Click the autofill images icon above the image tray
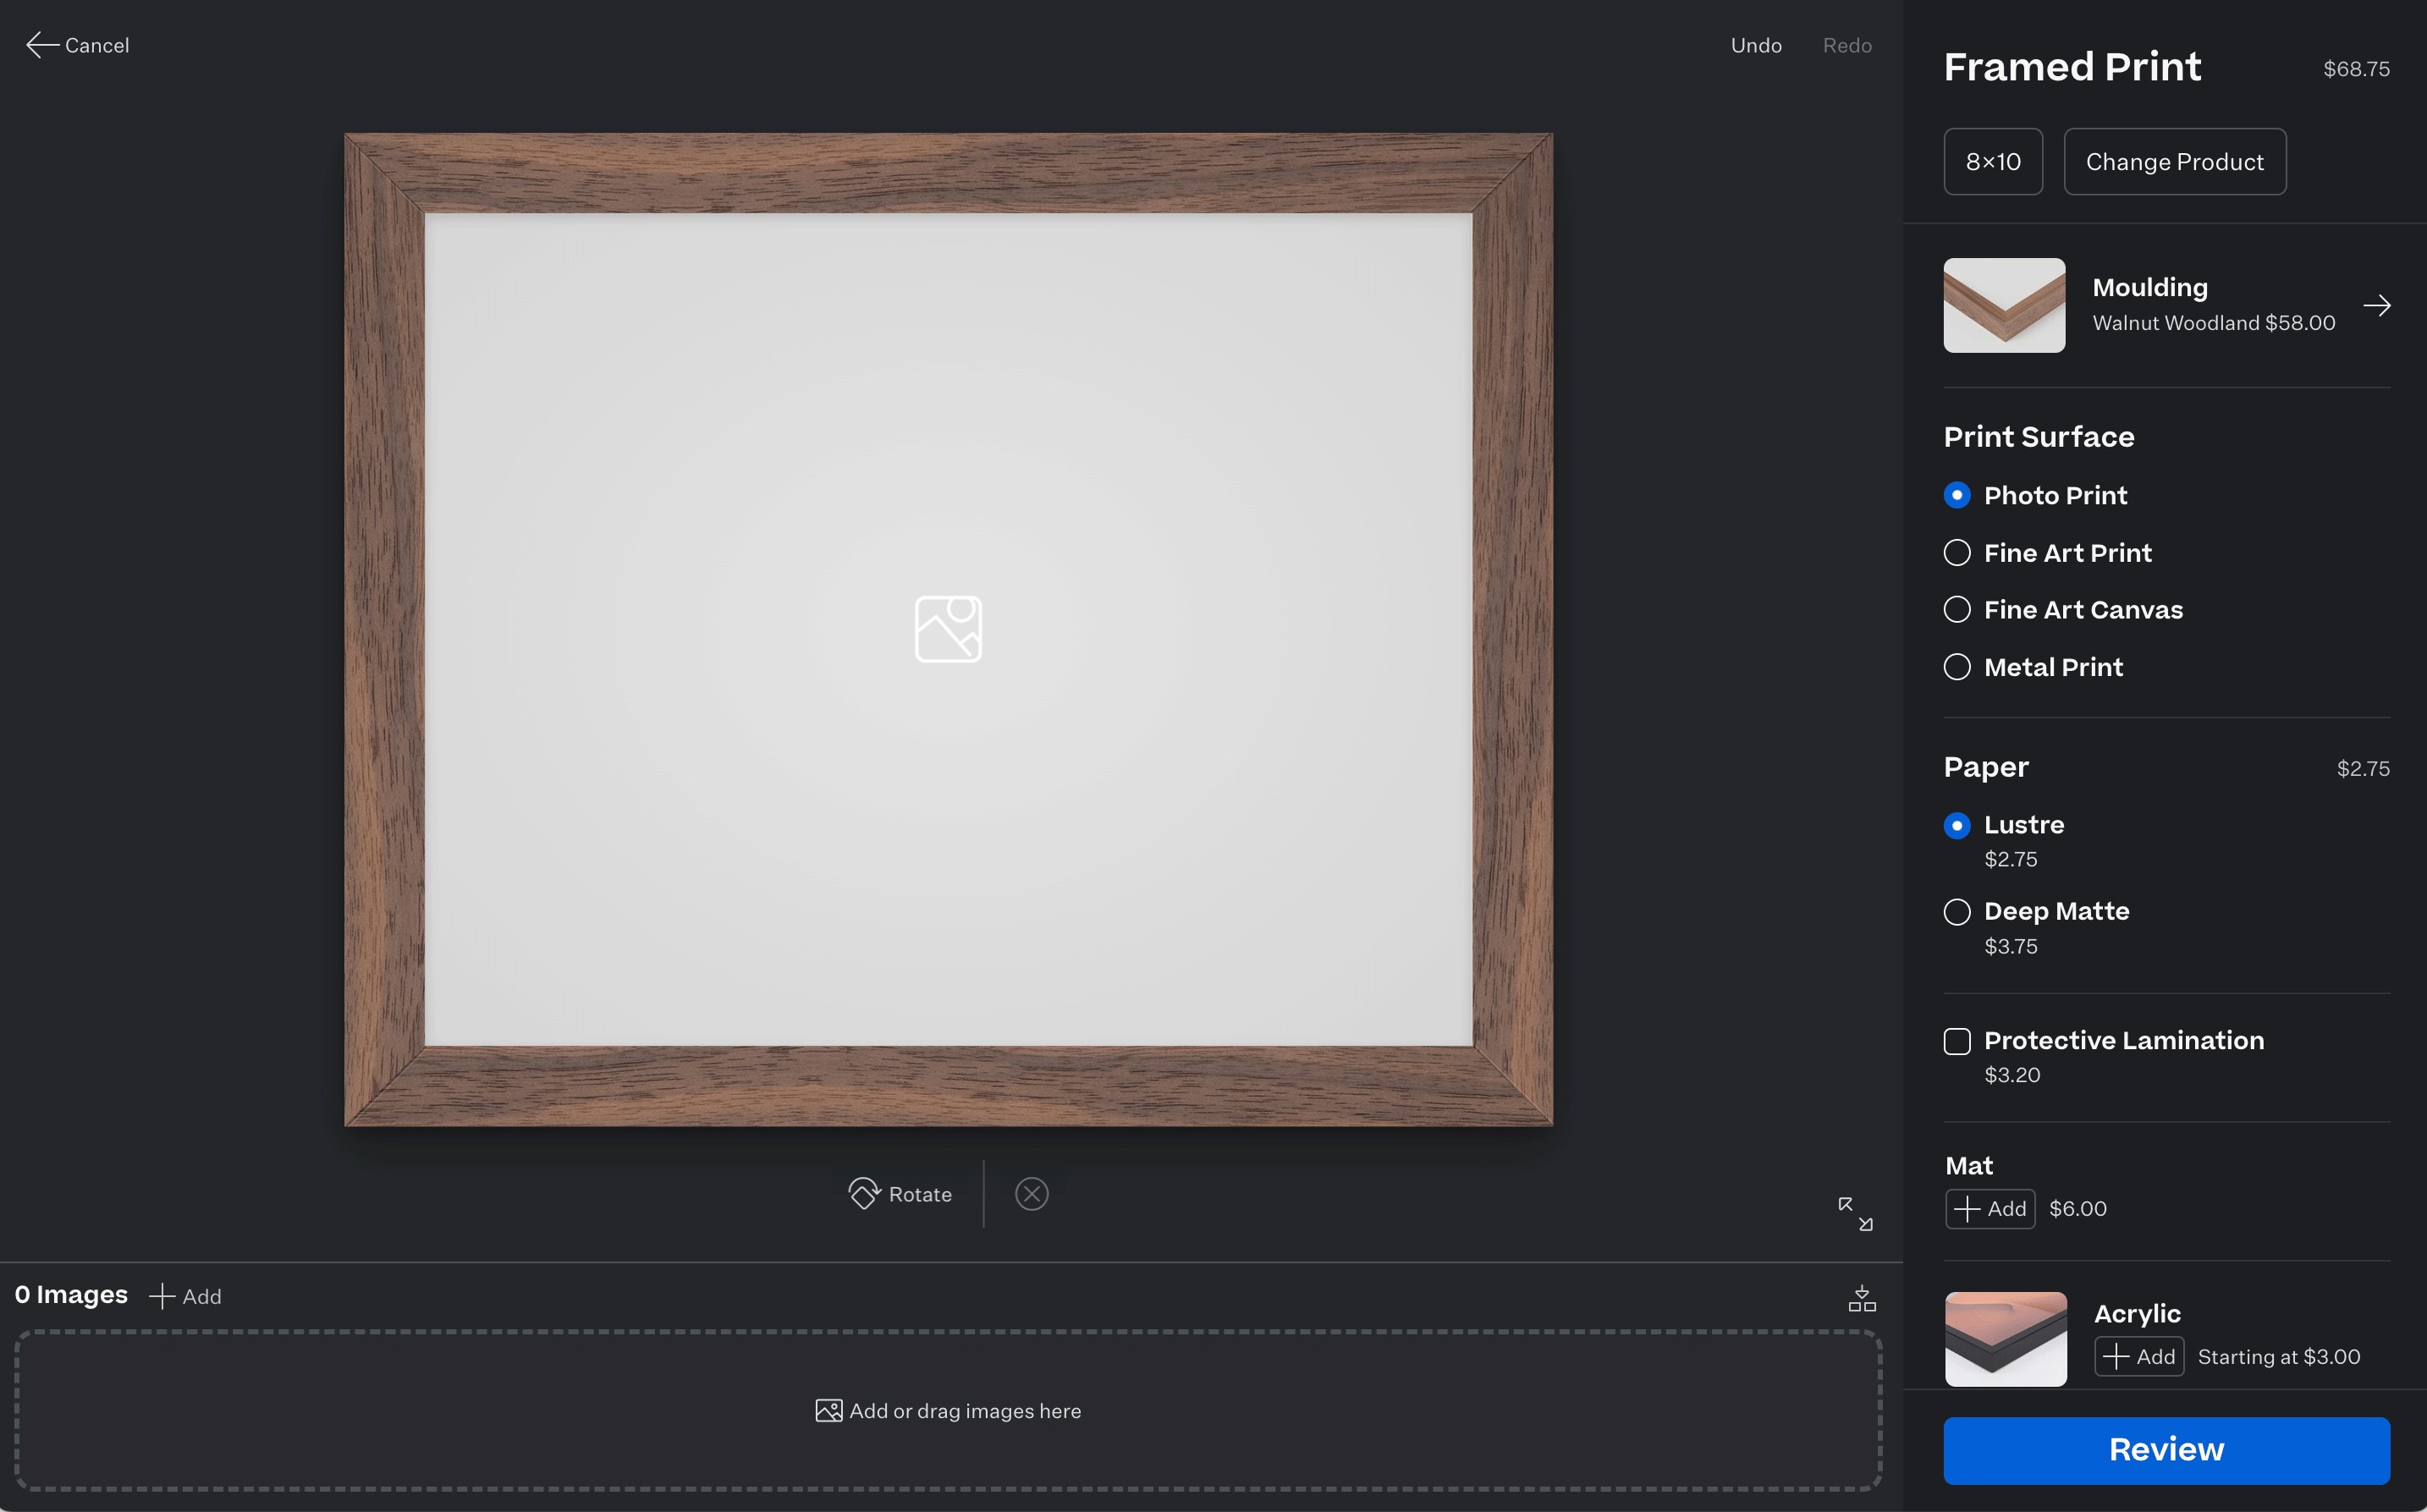The image size is (2427, 1512). (1862, 1296)
